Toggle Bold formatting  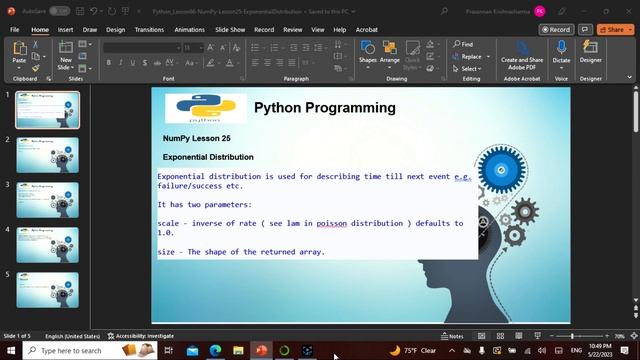[109, 63]
